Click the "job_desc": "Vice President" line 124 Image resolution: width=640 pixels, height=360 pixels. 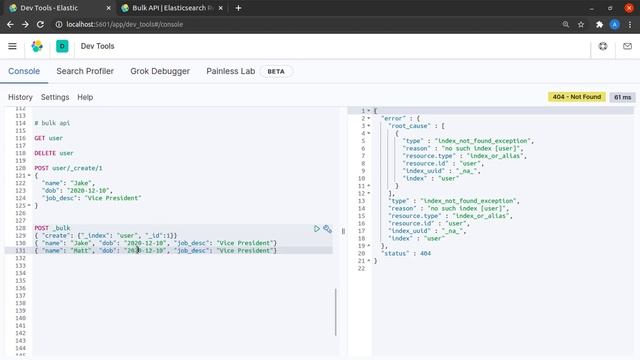(91, 198)
